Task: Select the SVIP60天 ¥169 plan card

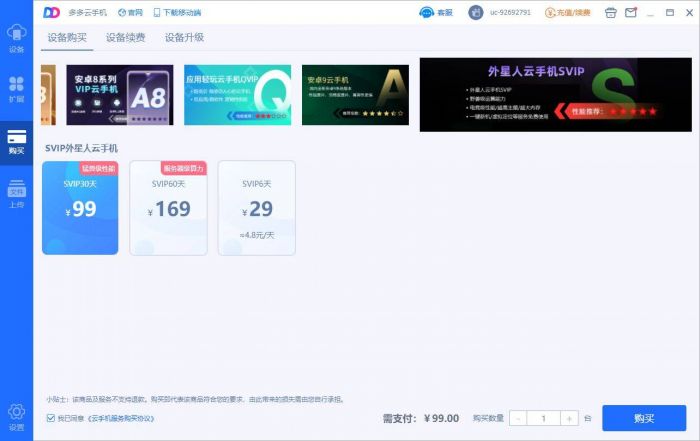Action: point(168,207)
